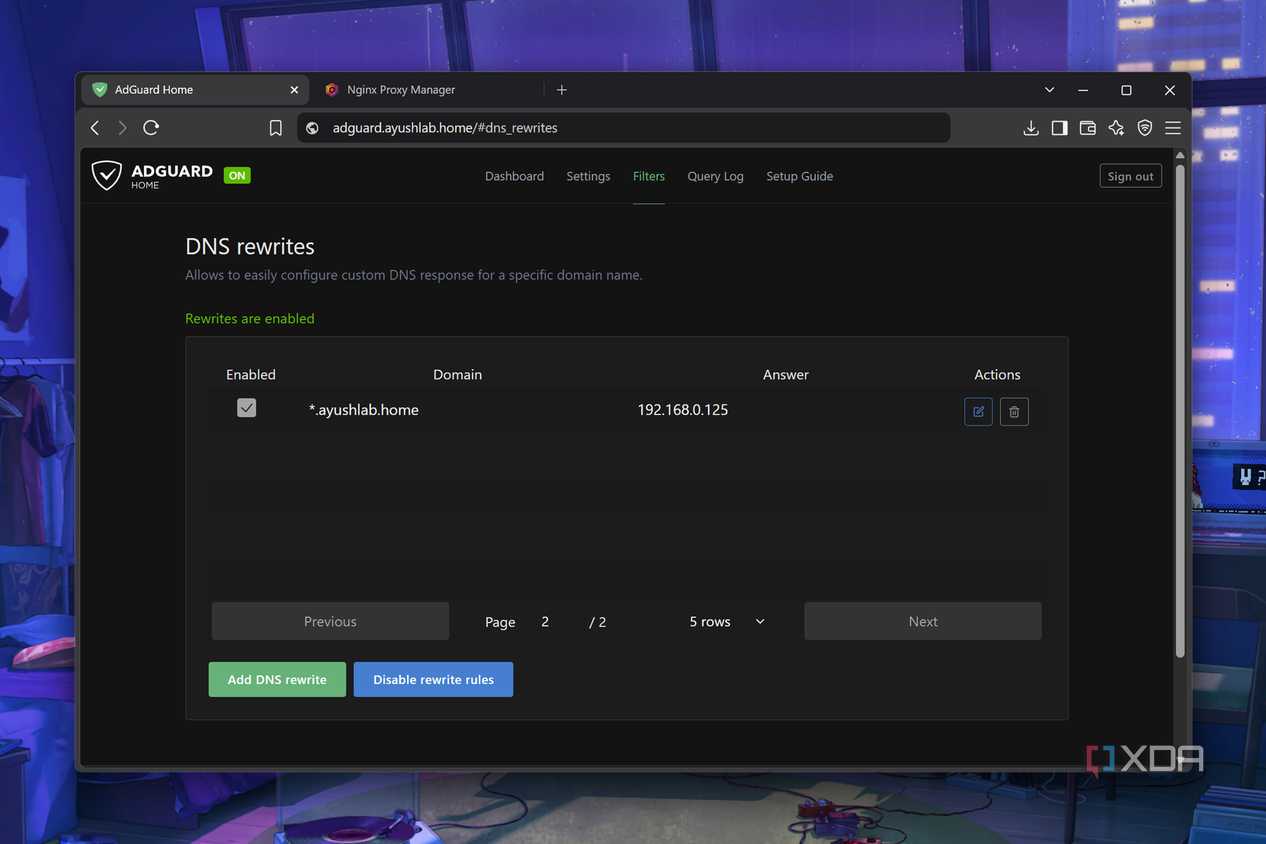Bookmark this page with bookmark icon

(x=276, y=128)
